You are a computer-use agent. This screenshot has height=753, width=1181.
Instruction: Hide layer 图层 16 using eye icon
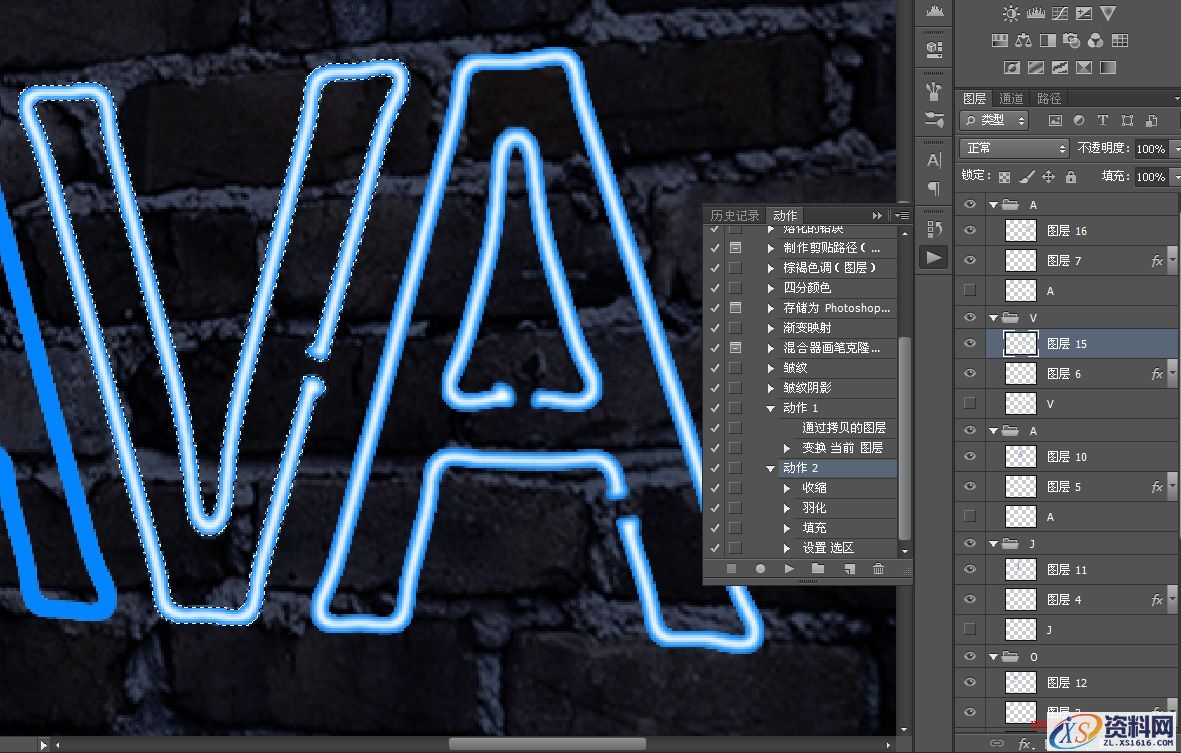[x=968, y=231]
